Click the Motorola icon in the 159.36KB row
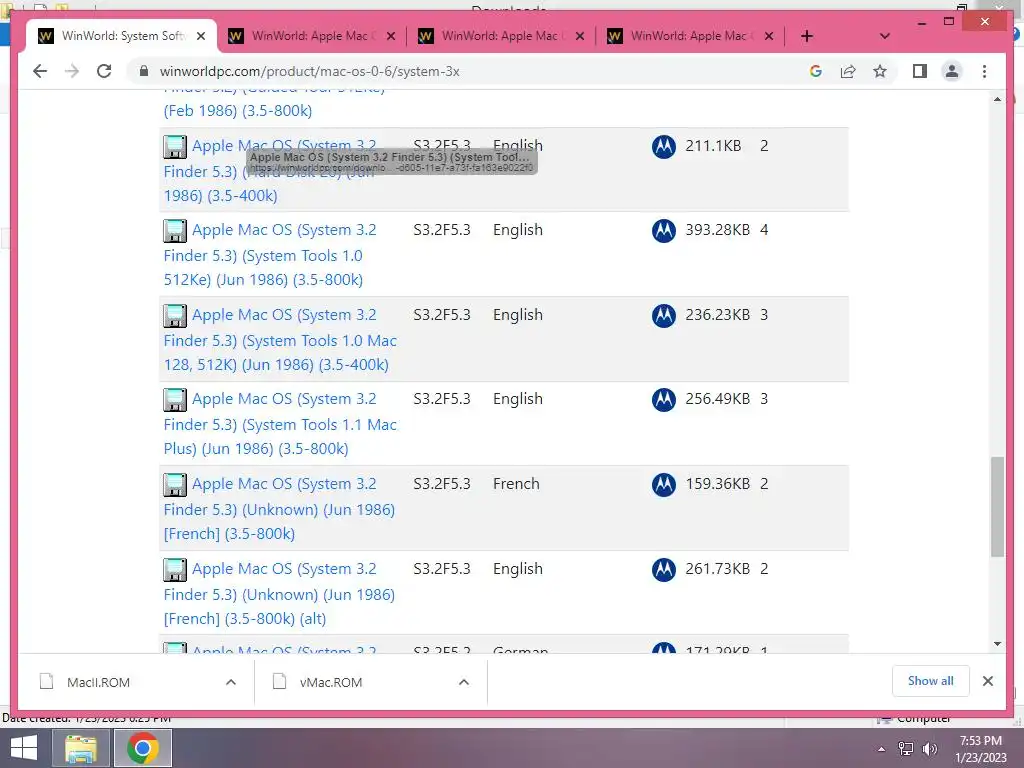The height and width of the screenshot is (768, 1024). [x=664, y=485]
